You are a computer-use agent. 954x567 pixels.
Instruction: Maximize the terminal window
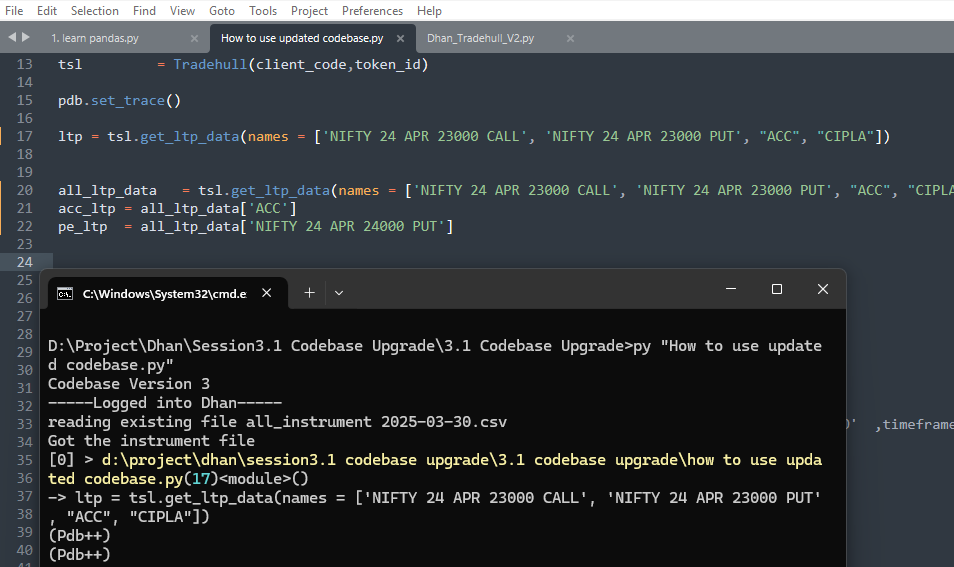tap(777, 289)
